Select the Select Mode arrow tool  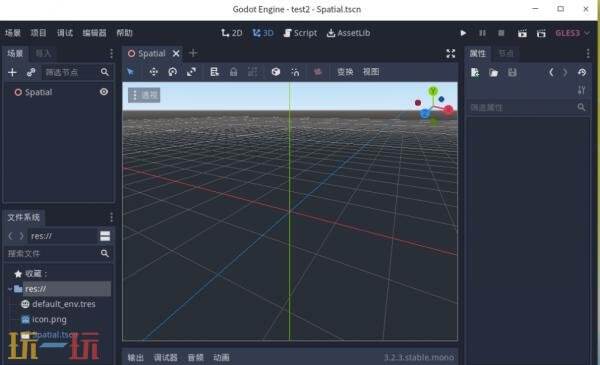pyautogui.click(x=131, y=72)
